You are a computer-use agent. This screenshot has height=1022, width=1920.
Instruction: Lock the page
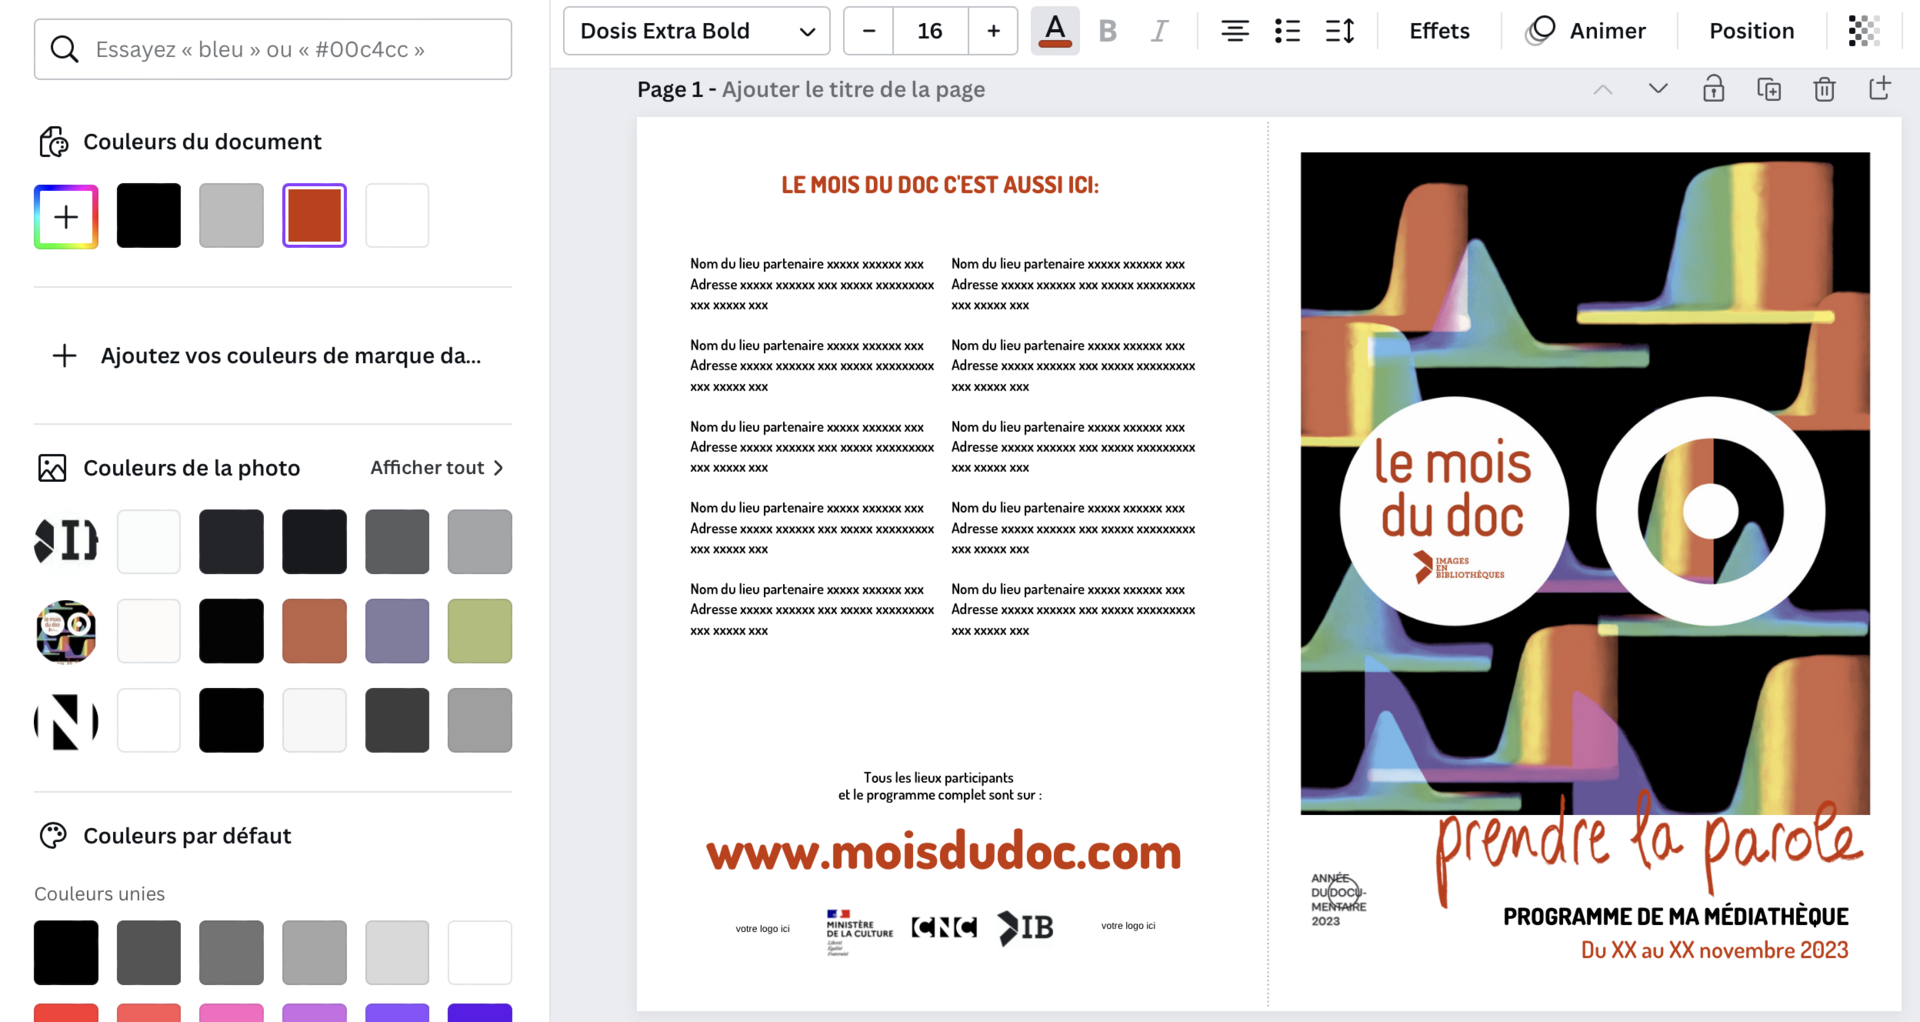tap(1713, 89)
